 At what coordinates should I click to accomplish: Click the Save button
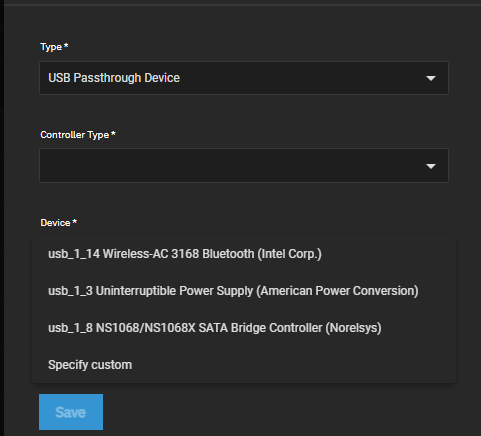pos(71,412)
